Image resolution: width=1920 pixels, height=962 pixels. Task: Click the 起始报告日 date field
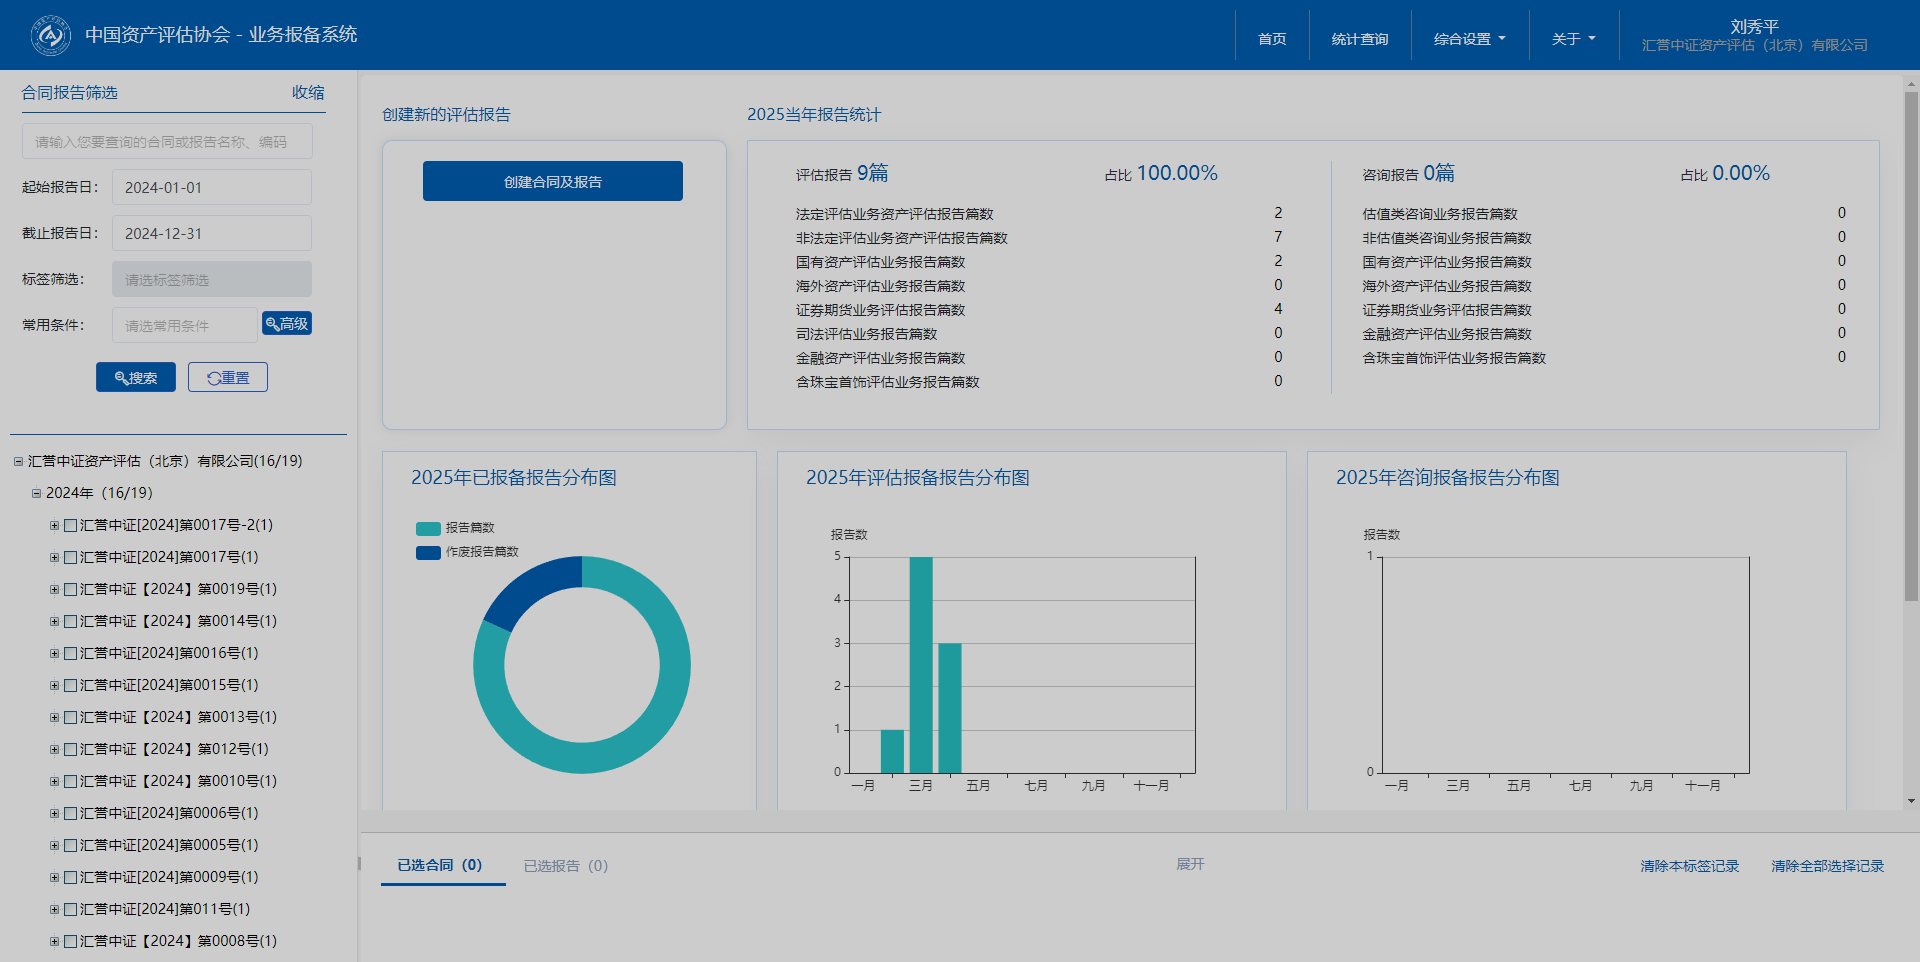point(212,188)
